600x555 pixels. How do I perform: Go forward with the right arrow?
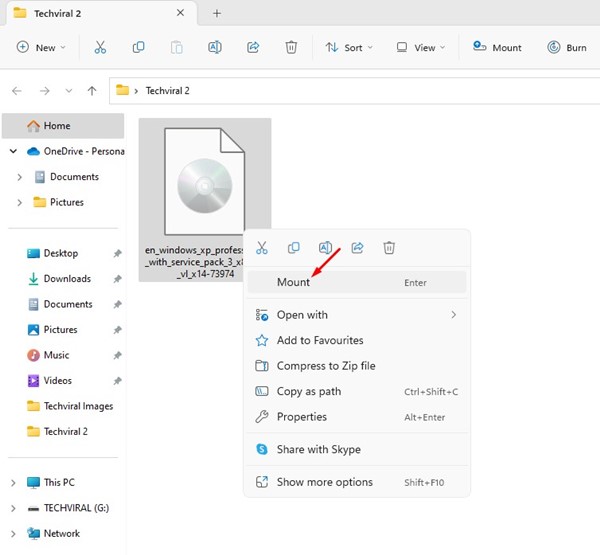[45, 91]
